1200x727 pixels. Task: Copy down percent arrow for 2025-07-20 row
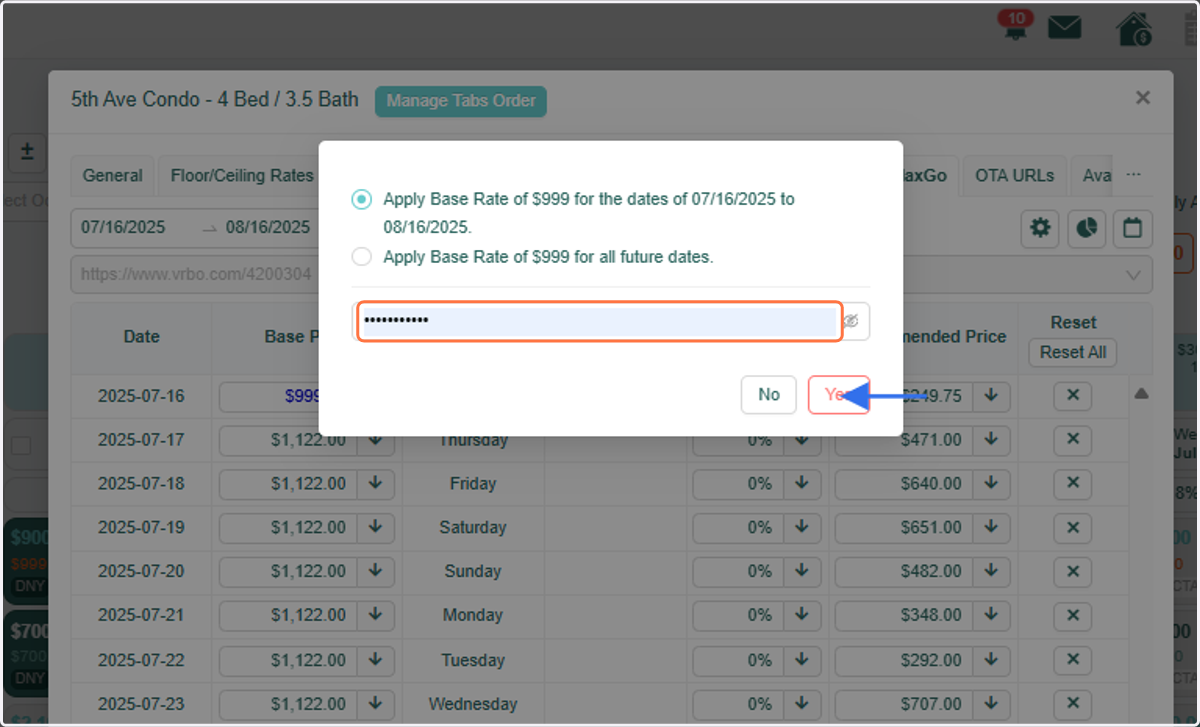[x=802, y=571]
